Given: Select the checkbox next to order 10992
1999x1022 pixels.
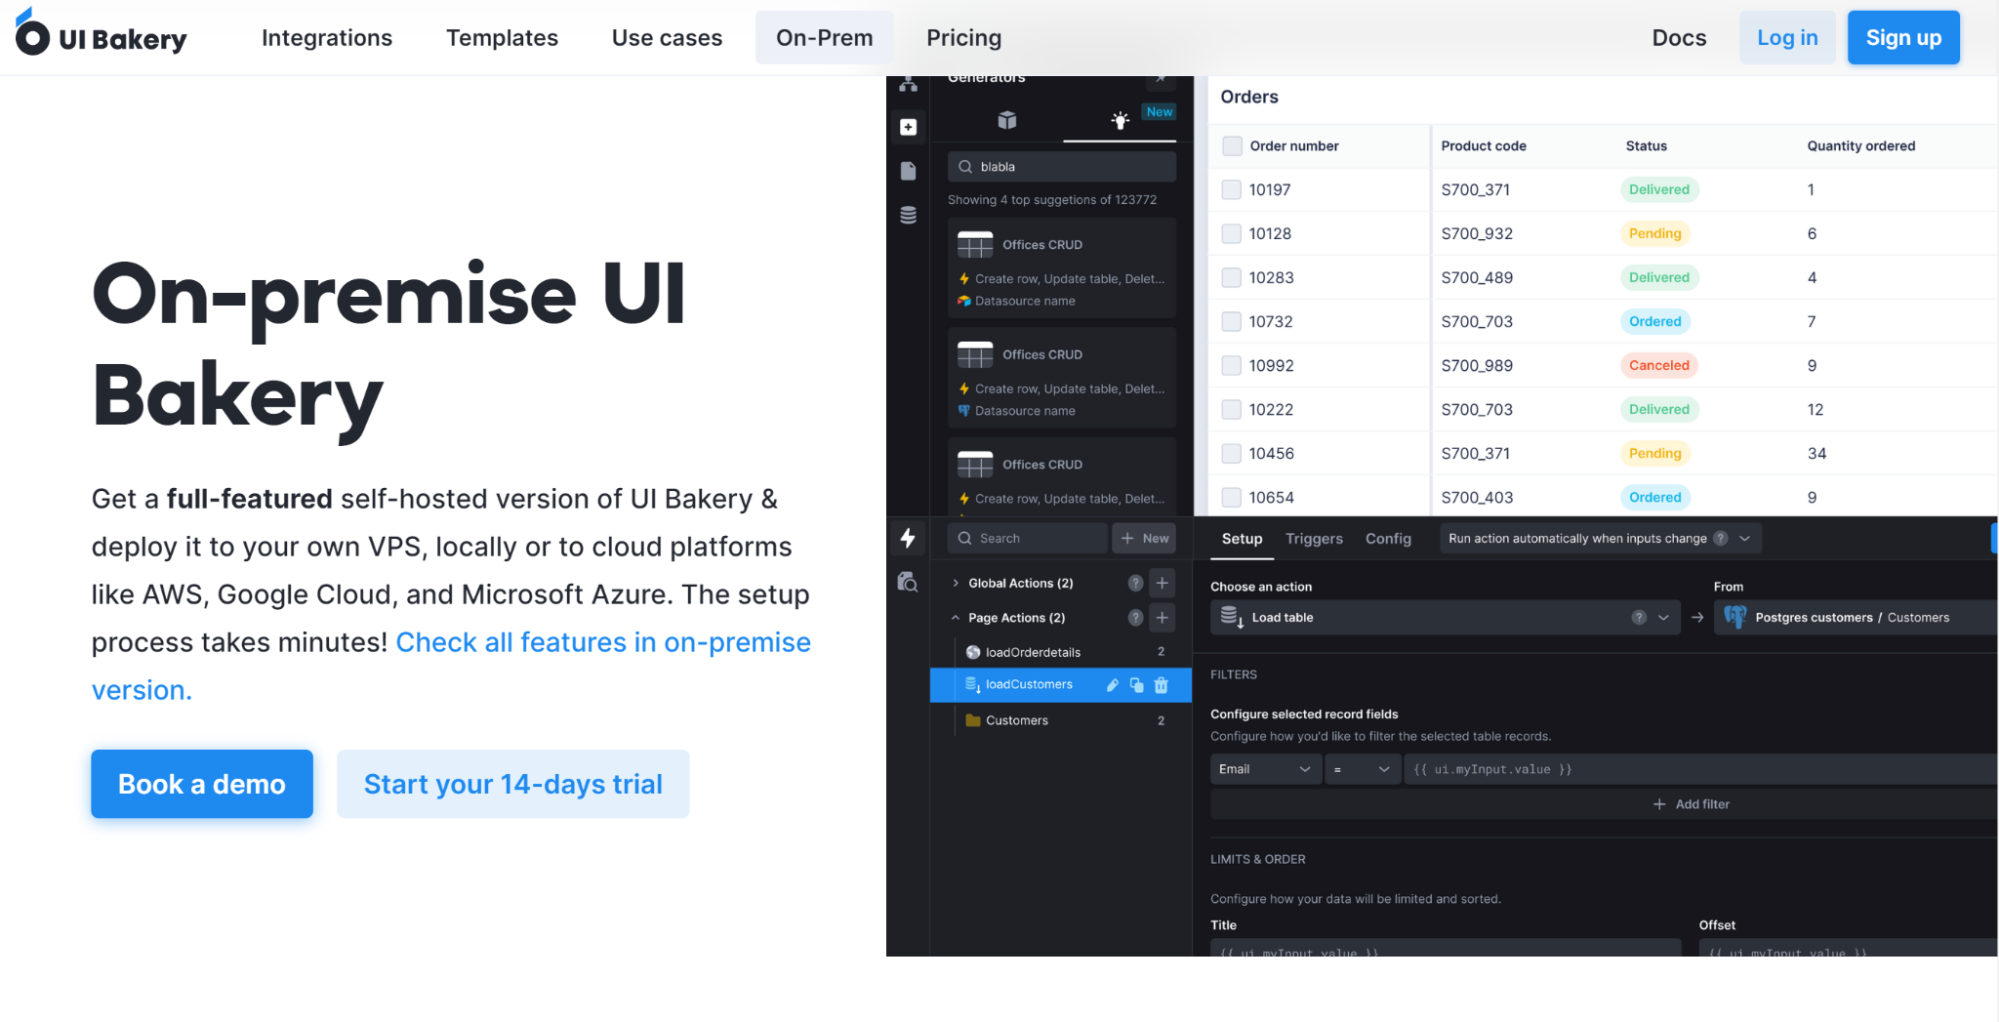Looking at the screenshot, I should pyautogui.click(x=1231, y=365).
